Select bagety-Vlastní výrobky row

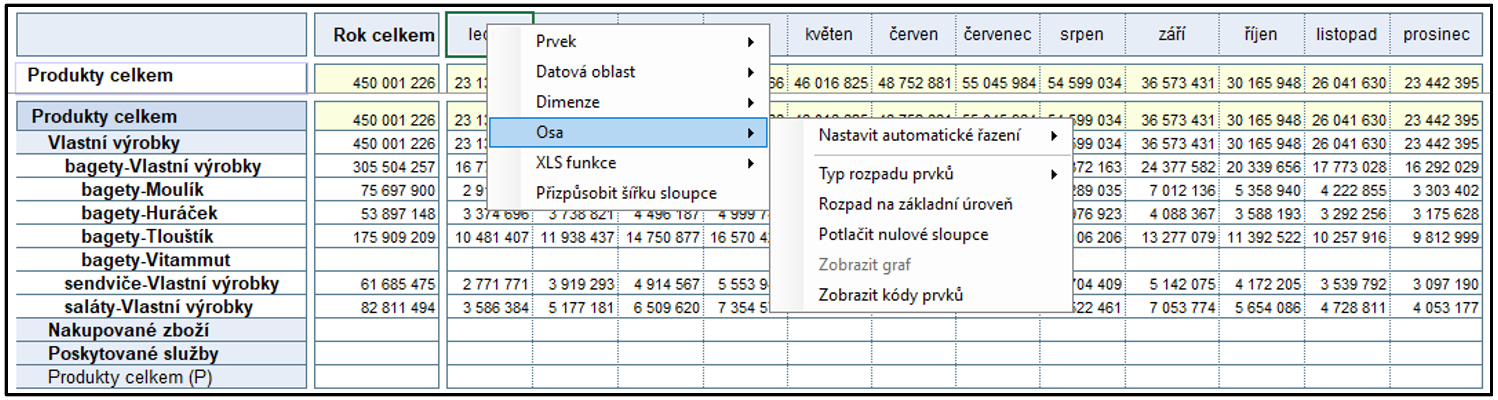click(x=162, y=166)
